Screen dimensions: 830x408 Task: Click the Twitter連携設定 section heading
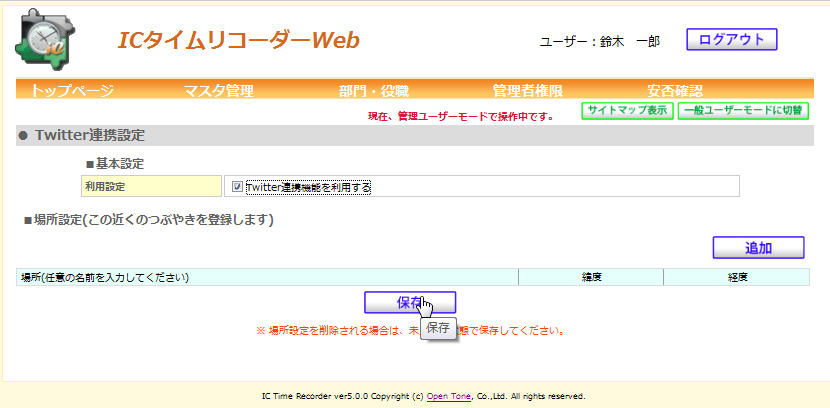tap(91, 135)
